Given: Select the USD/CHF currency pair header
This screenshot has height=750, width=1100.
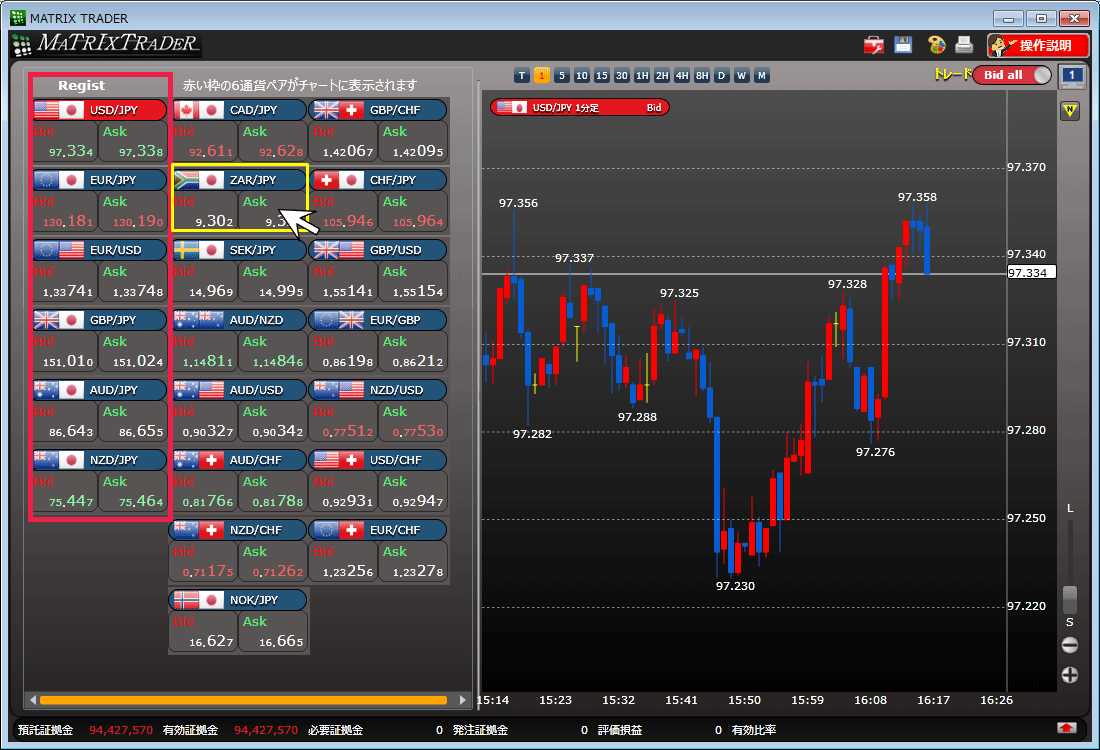Looking at the screenshot, I should coord(380,460).
